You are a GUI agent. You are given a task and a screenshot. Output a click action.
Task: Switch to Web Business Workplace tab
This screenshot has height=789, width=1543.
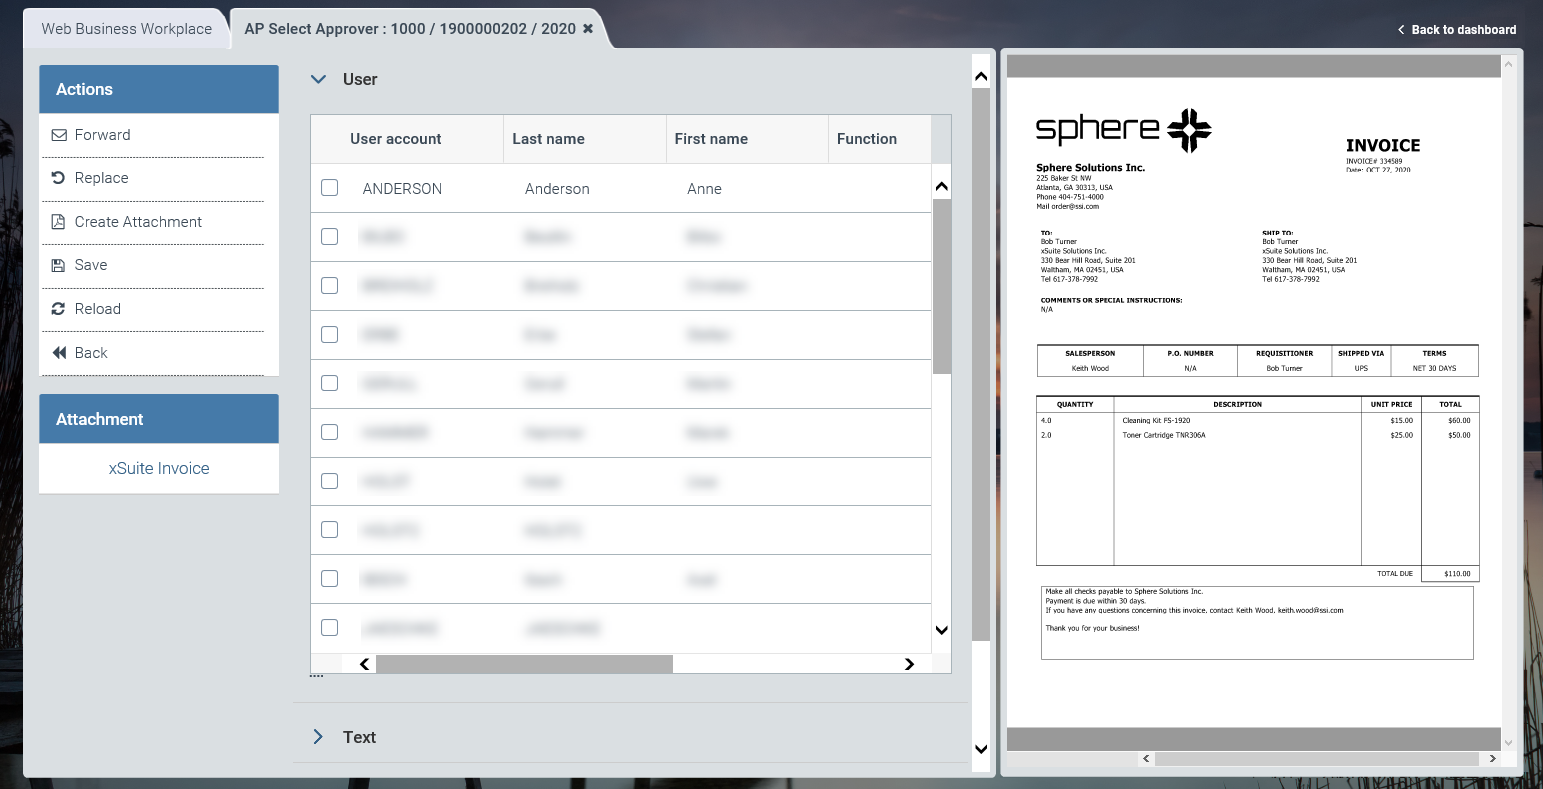(126, 29)
